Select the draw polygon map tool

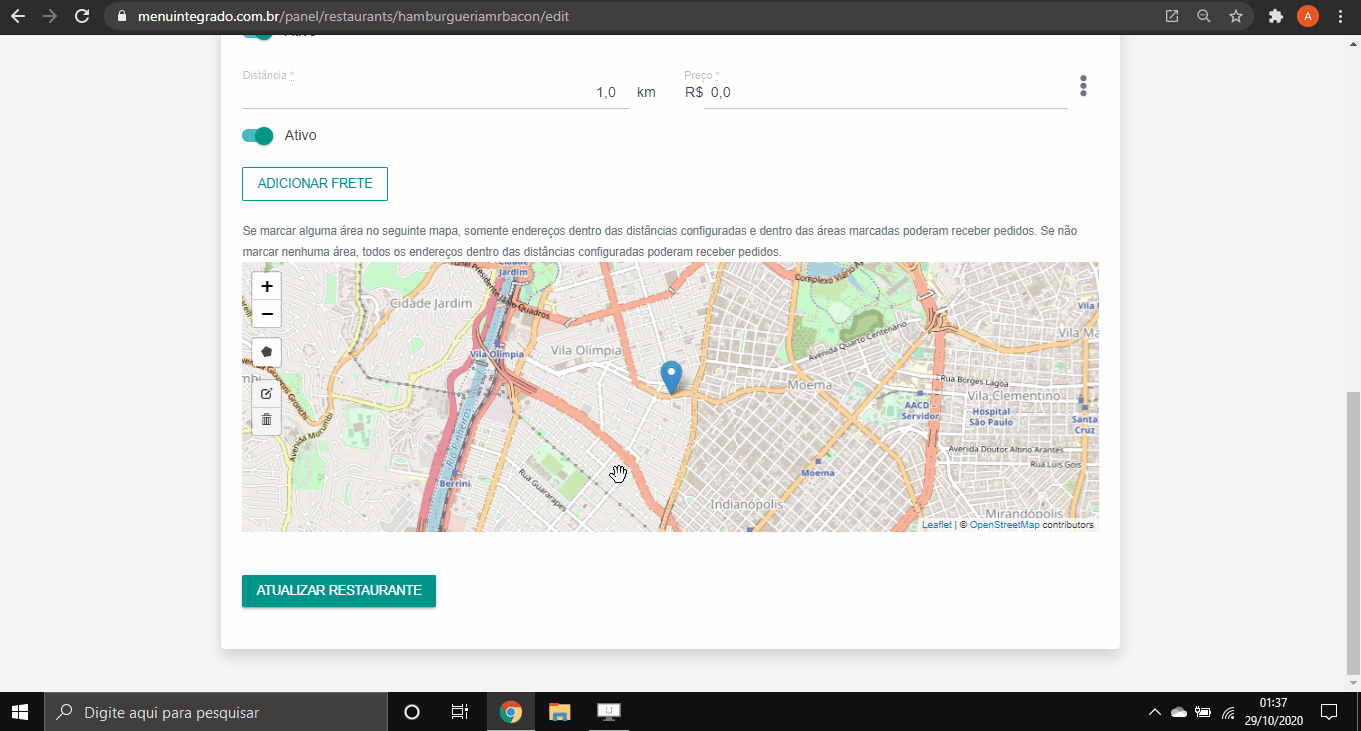click(x=267, y=352)
